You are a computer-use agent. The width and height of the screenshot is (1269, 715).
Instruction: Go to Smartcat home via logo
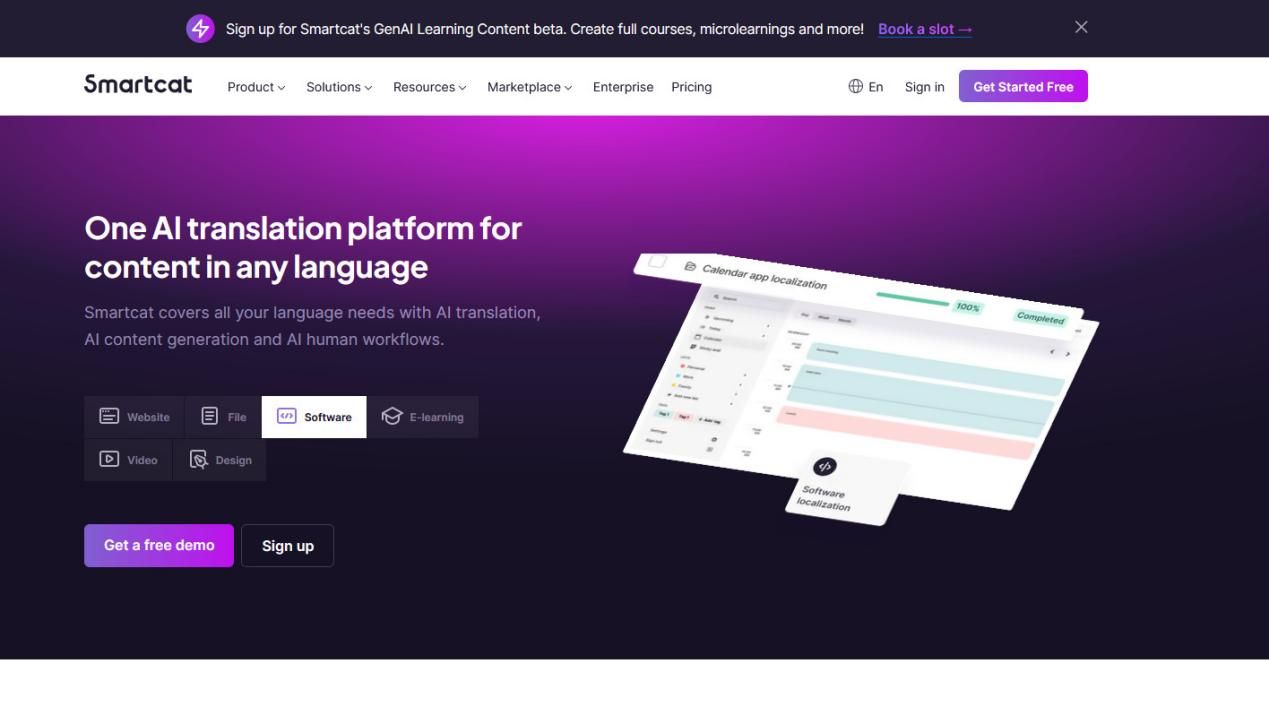pyautogui.click(x=138, y=85)
